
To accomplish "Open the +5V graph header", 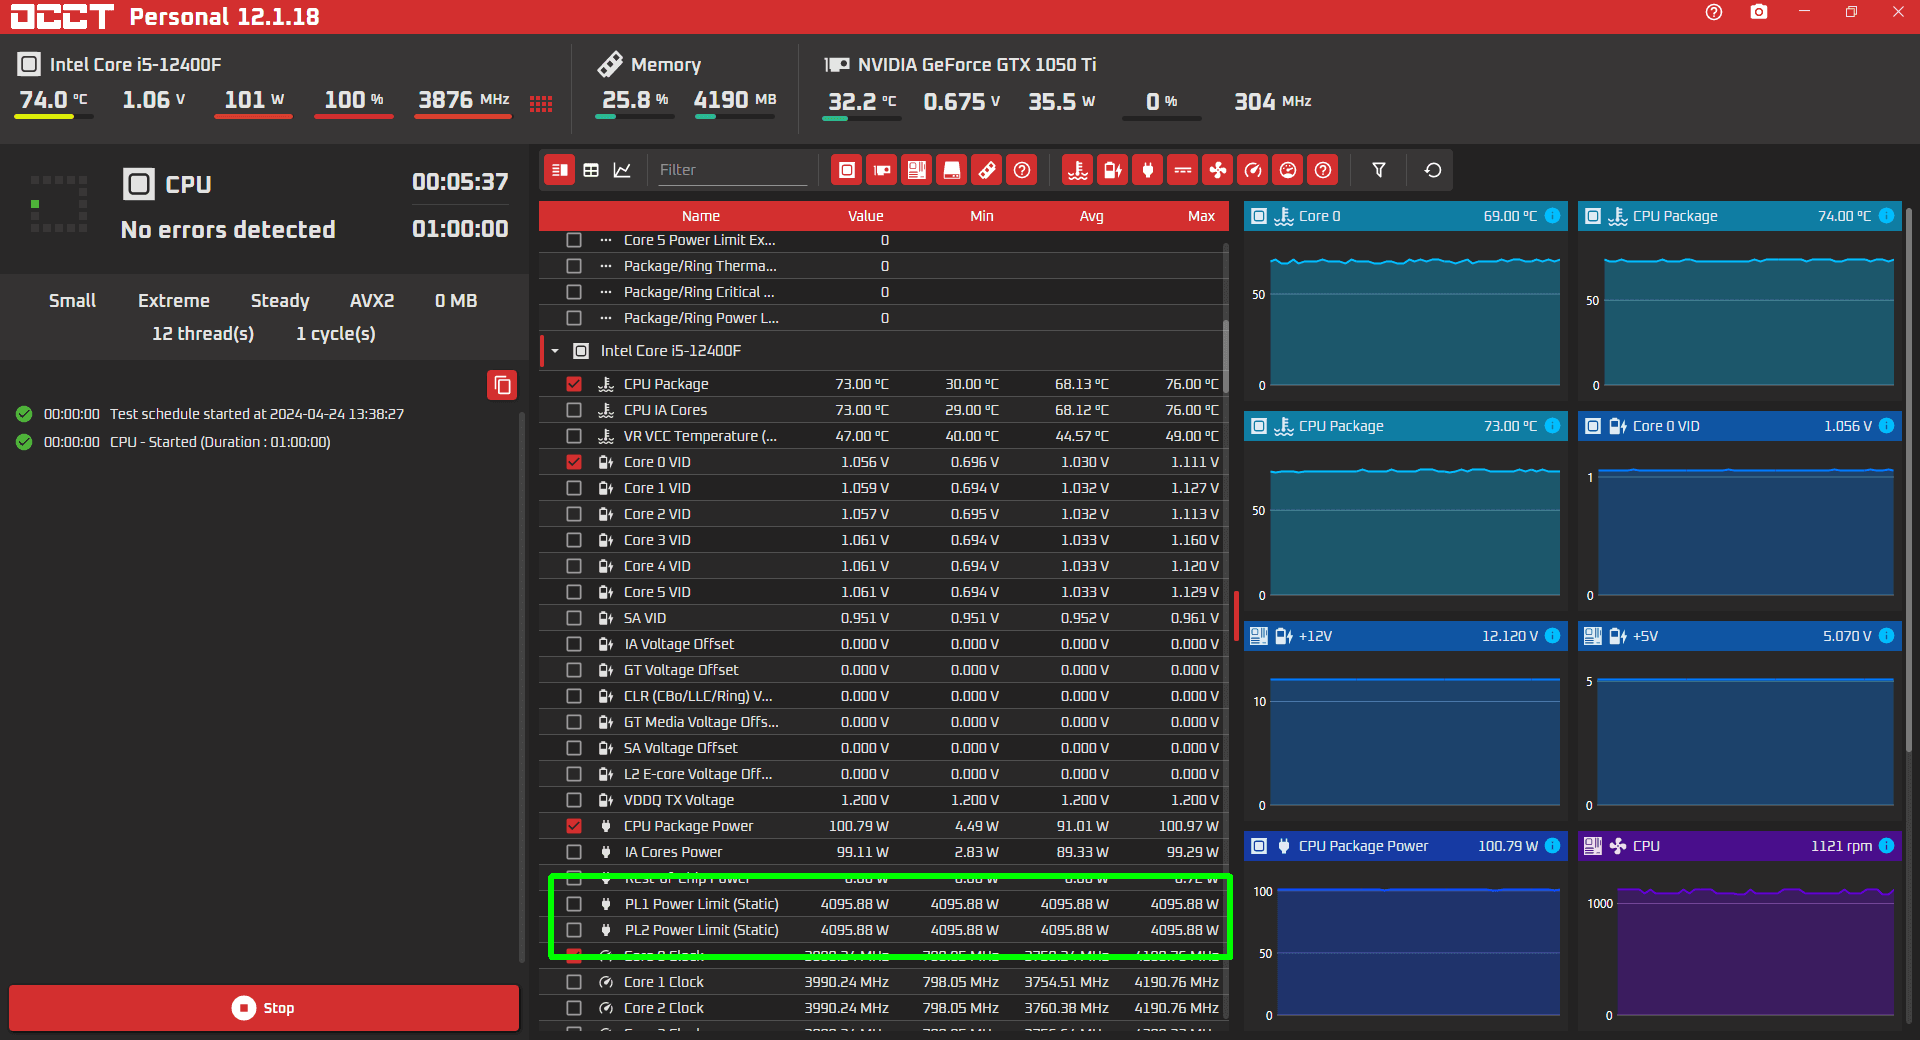I will (x=1740, y=636).
